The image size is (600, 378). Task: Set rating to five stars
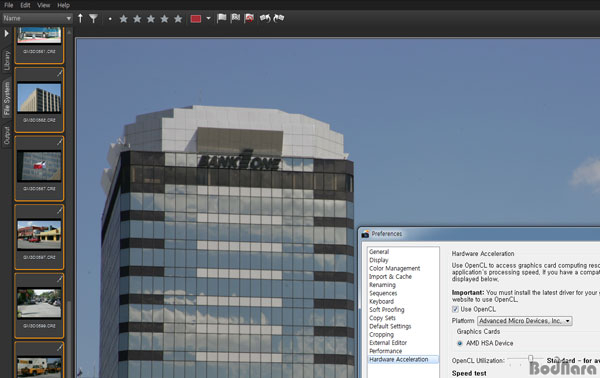pyautogui.click(x=178, y=18)
